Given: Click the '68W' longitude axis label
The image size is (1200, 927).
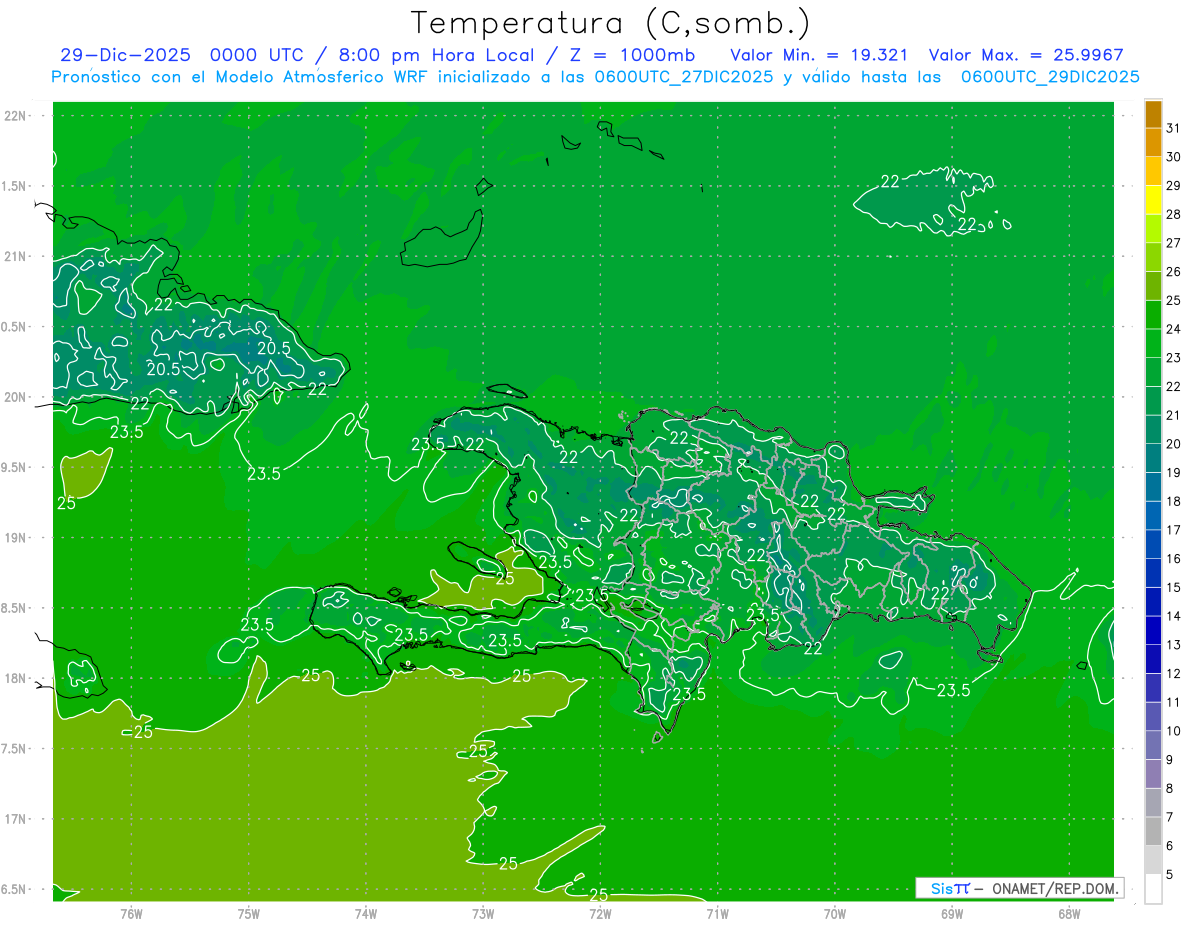Looking at the screenshot, I should pyautogui.click(x=1069, y=913).
